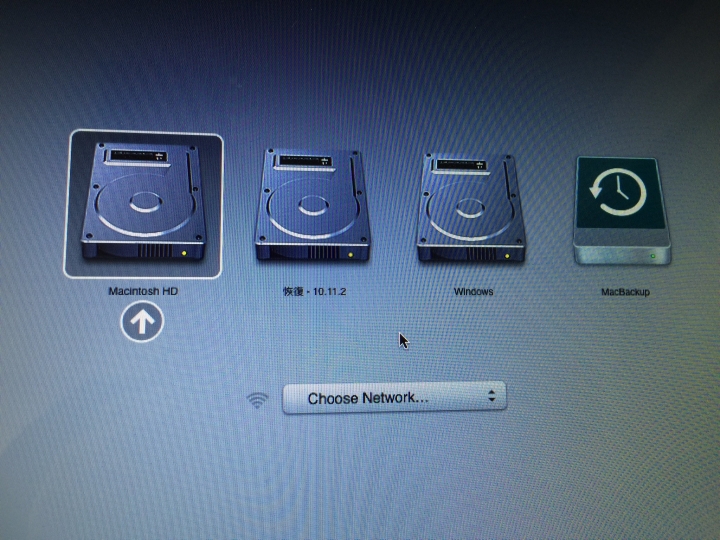The image size is (720, 540).
Task: Click the MacBackup label text
Action: coord(625,292)
